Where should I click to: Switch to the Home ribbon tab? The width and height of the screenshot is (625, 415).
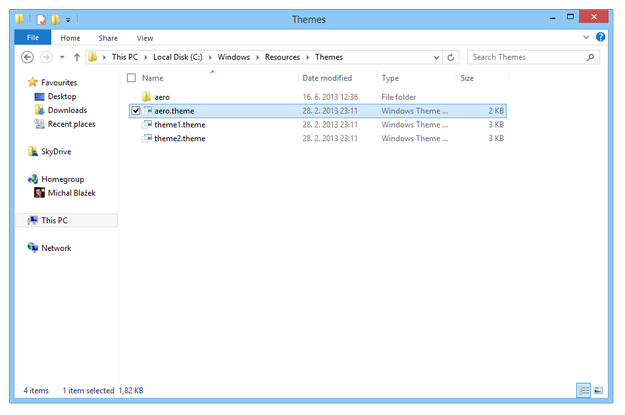[70, 38]
